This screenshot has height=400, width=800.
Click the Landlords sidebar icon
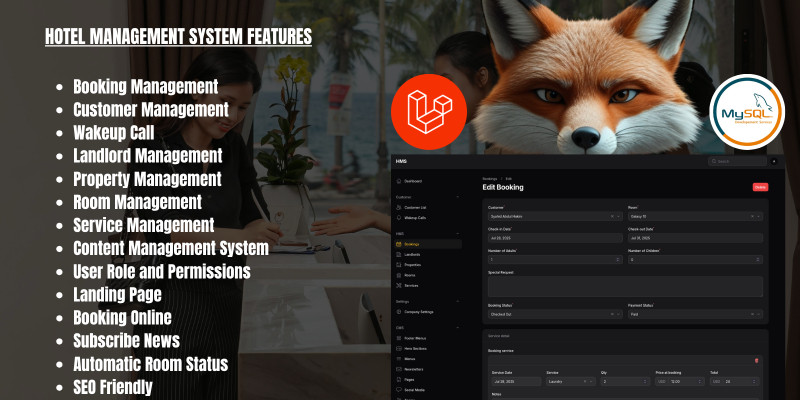click(398, 254)
